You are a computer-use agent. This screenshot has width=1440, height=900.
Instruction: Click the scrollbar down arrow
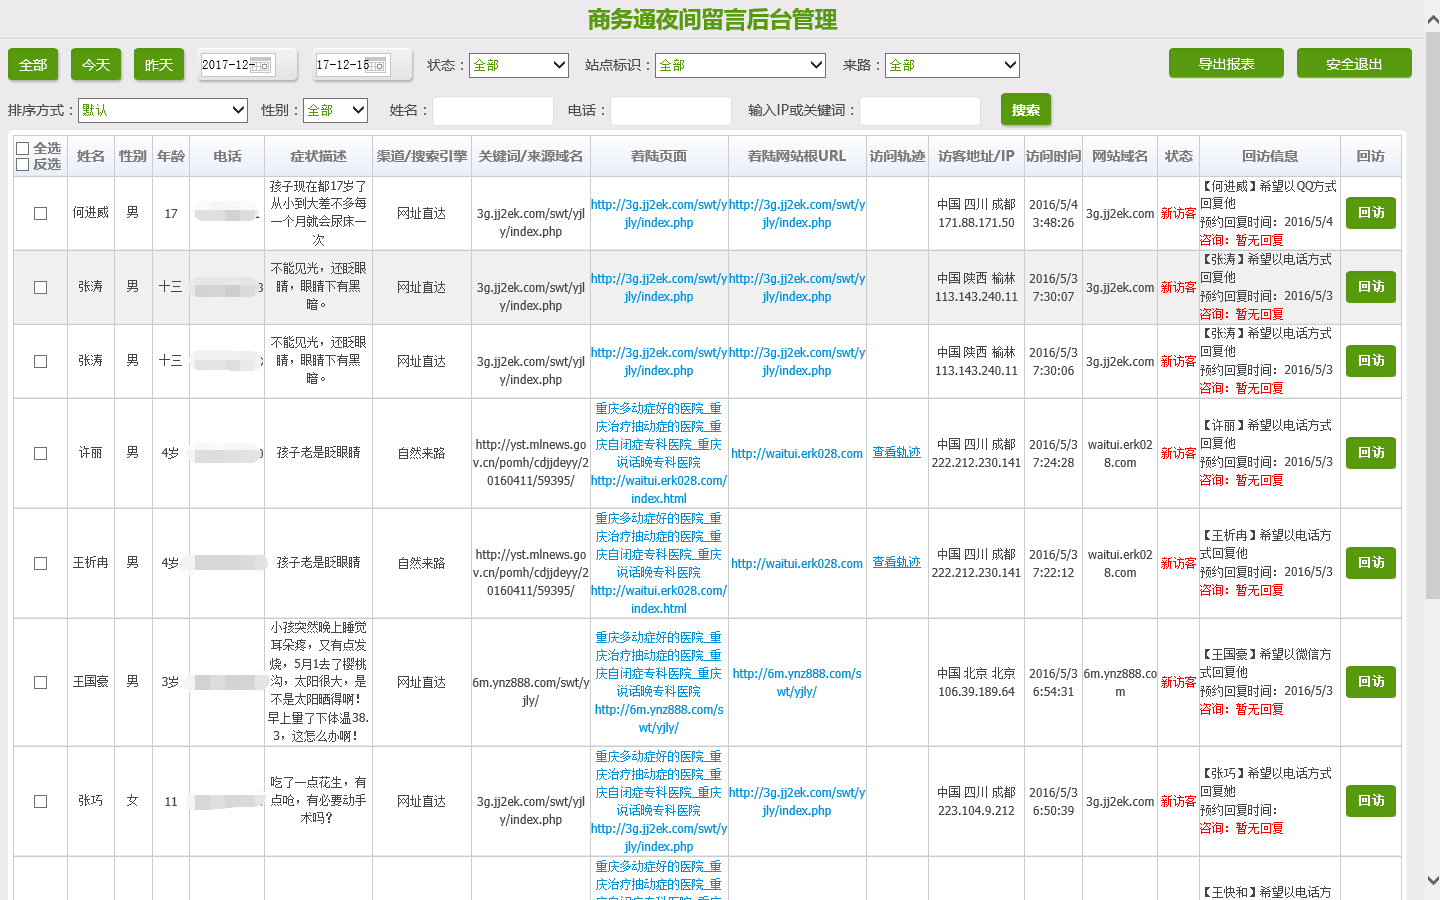[x=1432, y=881]
